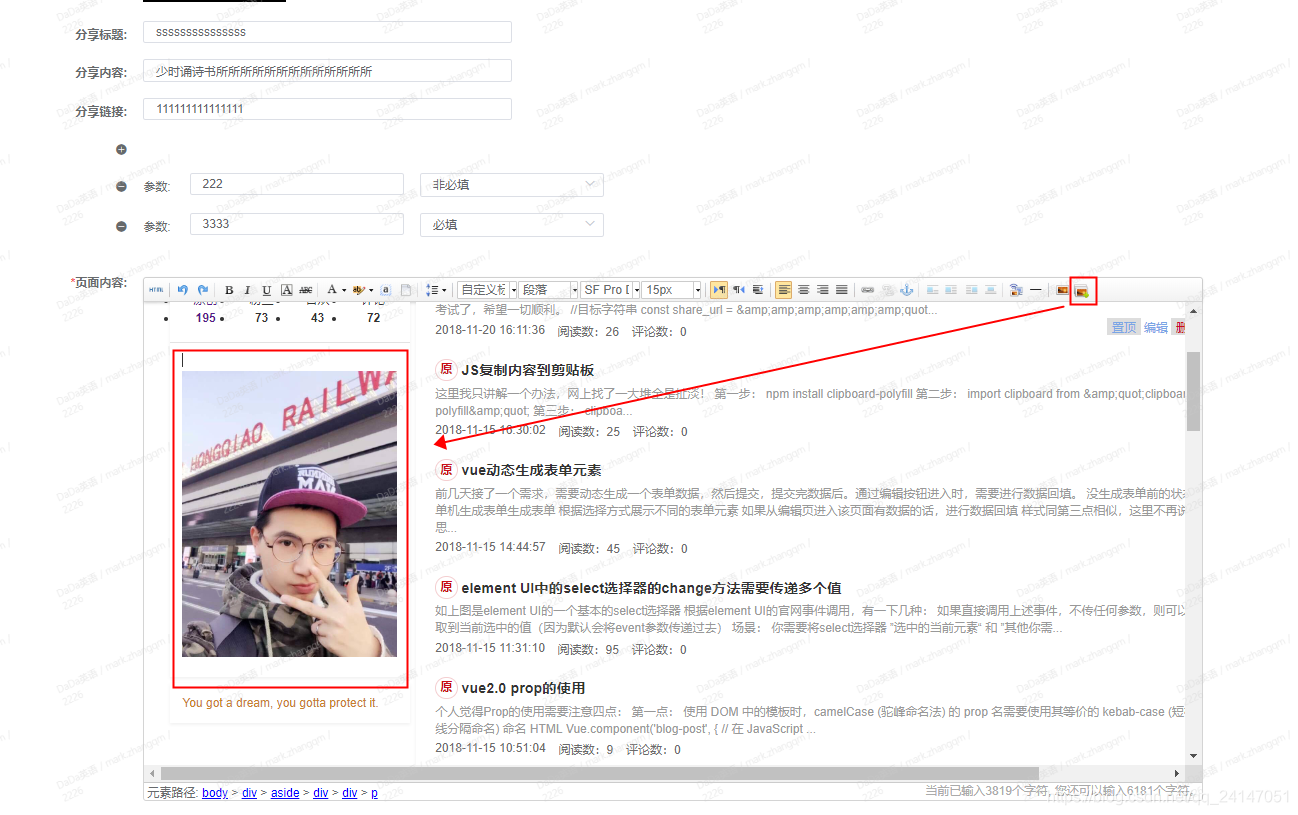Screen dimensions: 1298x815
Task: Select the inserted photo in editor
Action: click(289, 514)
